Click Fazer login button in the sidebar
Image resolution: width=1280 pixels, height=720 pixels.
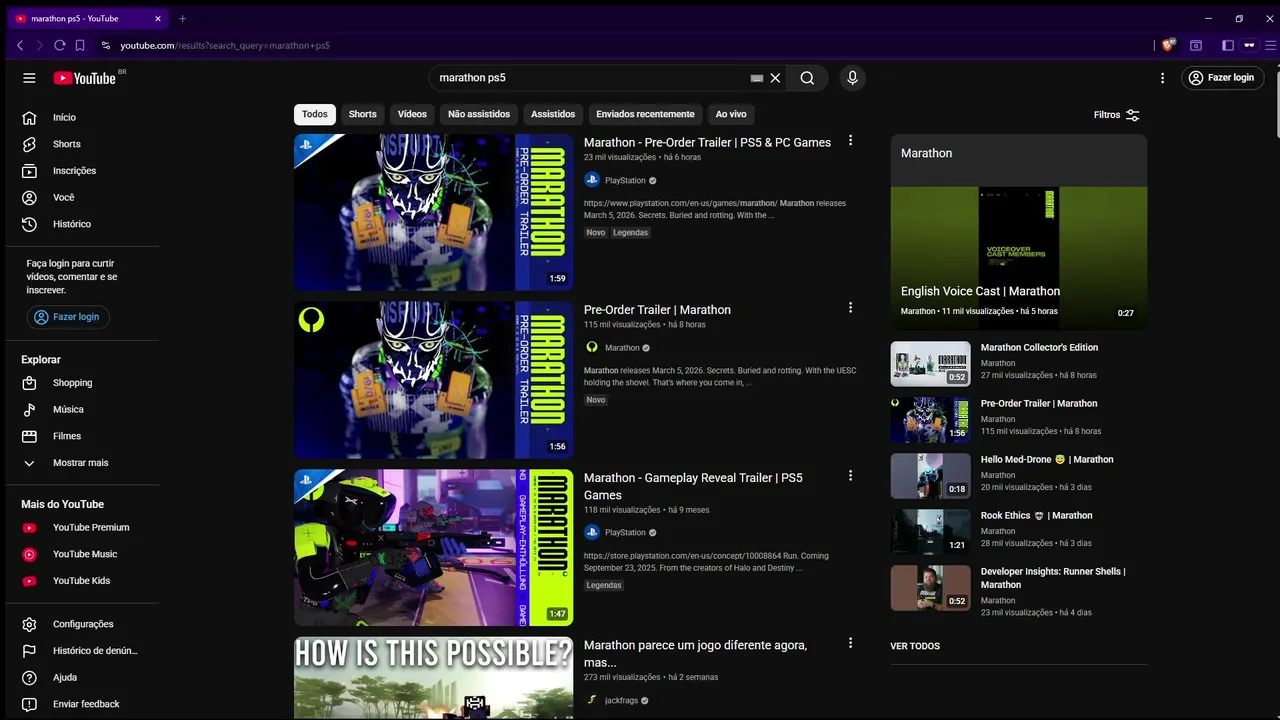68,317
